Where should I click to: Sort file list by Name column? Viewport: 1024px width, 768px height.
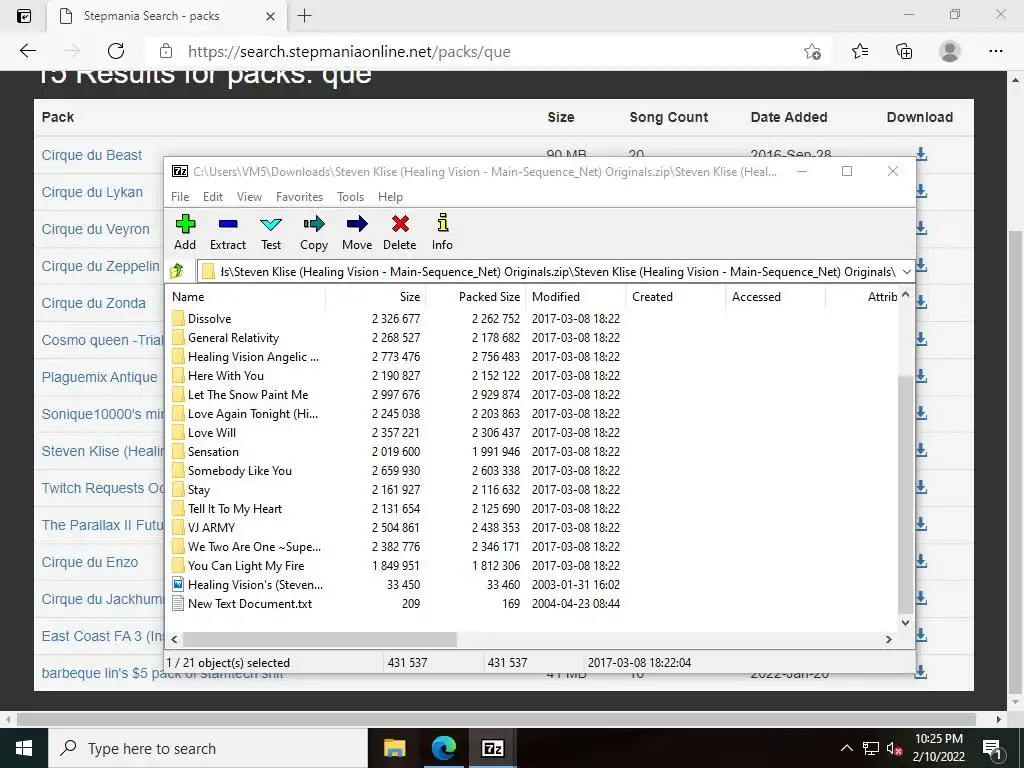(x=246, y=296)
